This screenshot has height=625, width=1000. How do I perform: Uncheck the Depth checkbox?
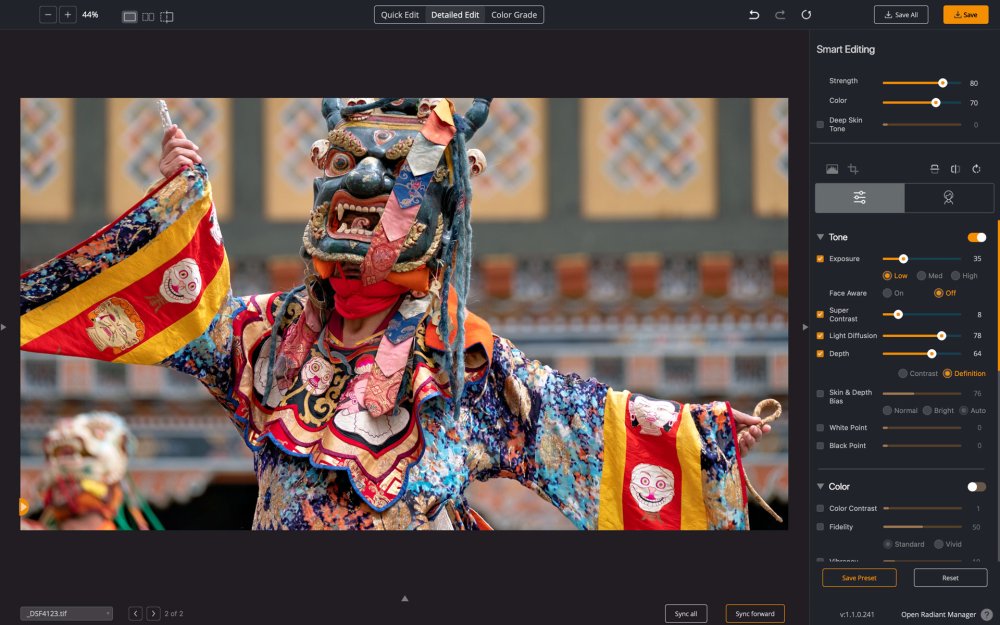coord(820,353)
